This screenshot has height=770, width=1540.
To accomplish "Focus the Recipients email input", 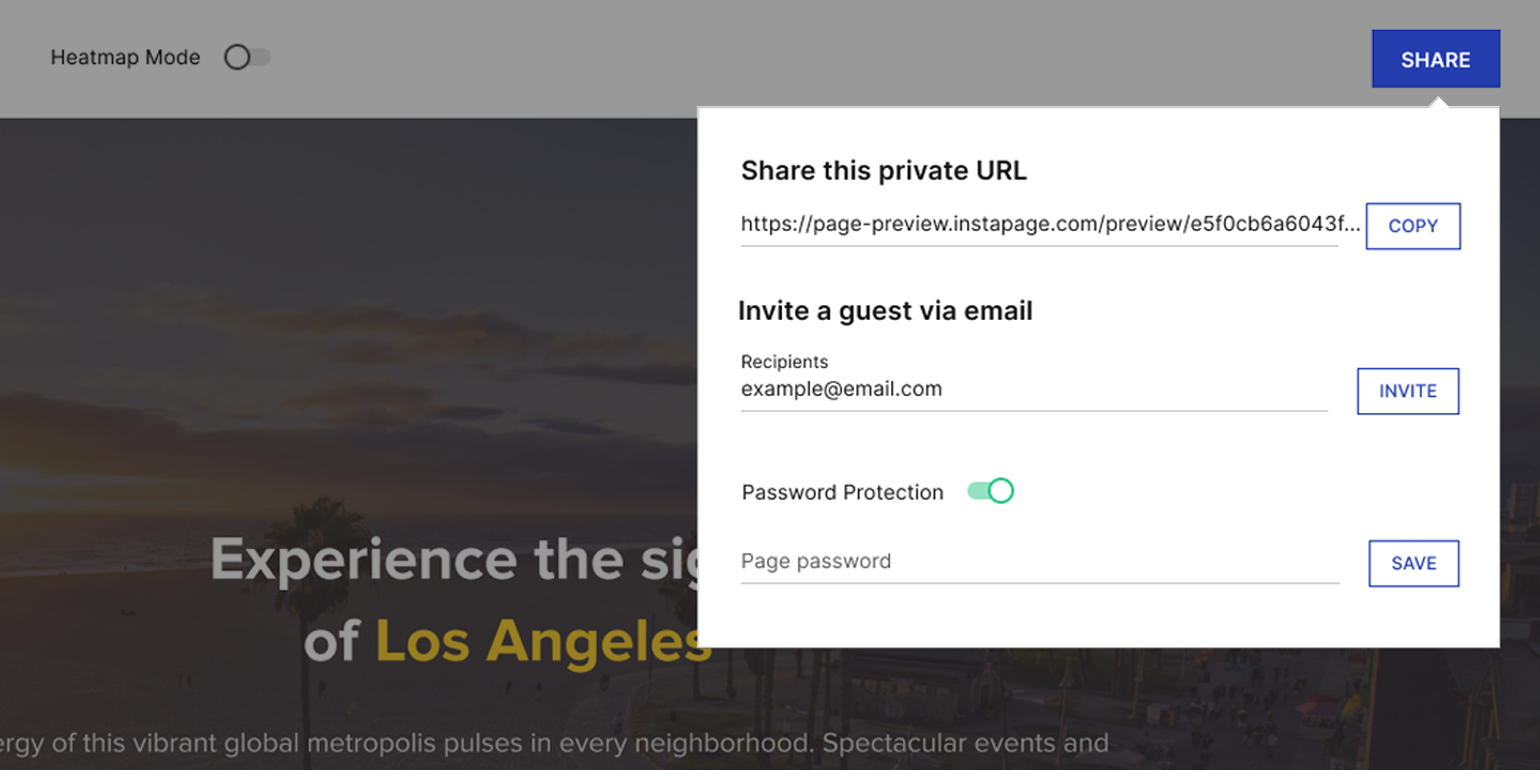I will [1033, 390].
